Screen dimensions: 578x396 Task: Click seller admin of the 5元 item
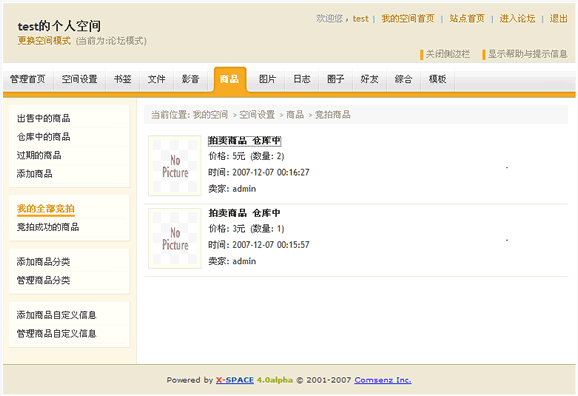pyautogui.click(x=244, y=189)
